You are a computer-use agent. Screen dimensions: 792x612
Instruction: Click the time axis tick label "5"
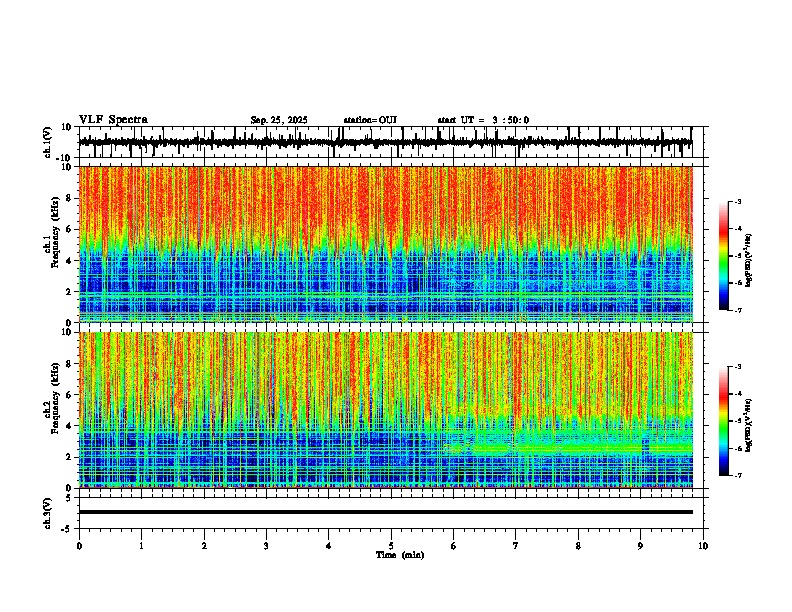click(x=391, y=546)
